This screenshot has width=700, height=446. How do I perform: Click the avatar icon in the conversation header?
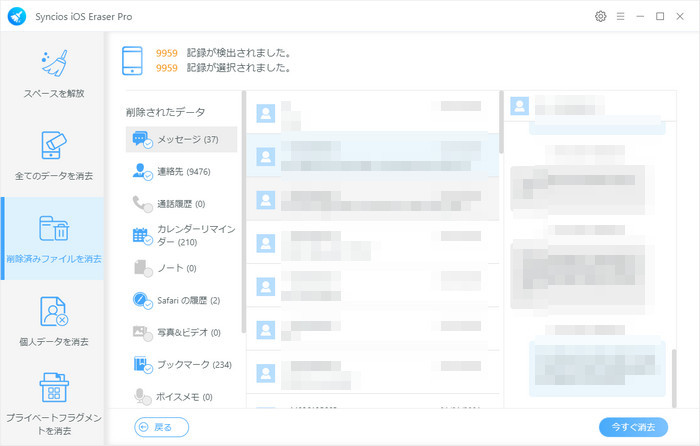pos(519,106)
